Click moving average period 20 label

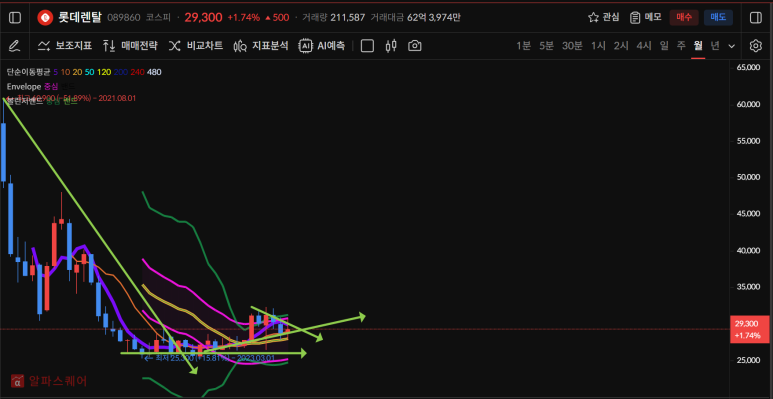(x=77, y=72)
